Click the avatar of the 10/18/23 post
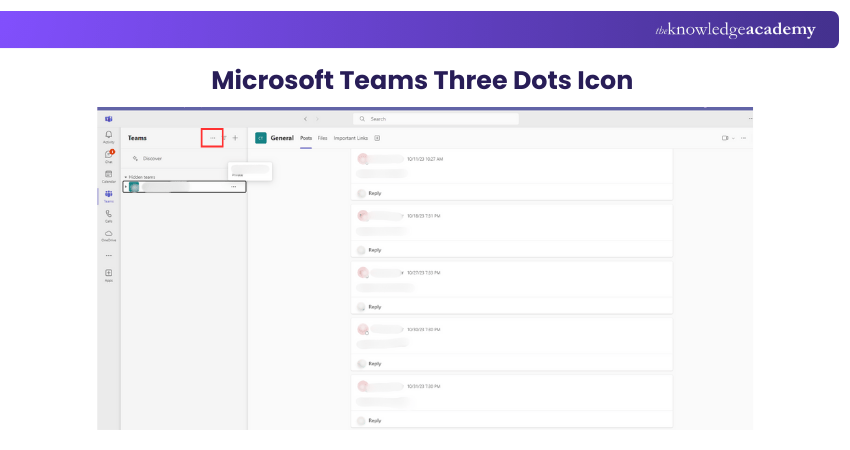Viewport: 850px width, 450px height. point(363,216)
